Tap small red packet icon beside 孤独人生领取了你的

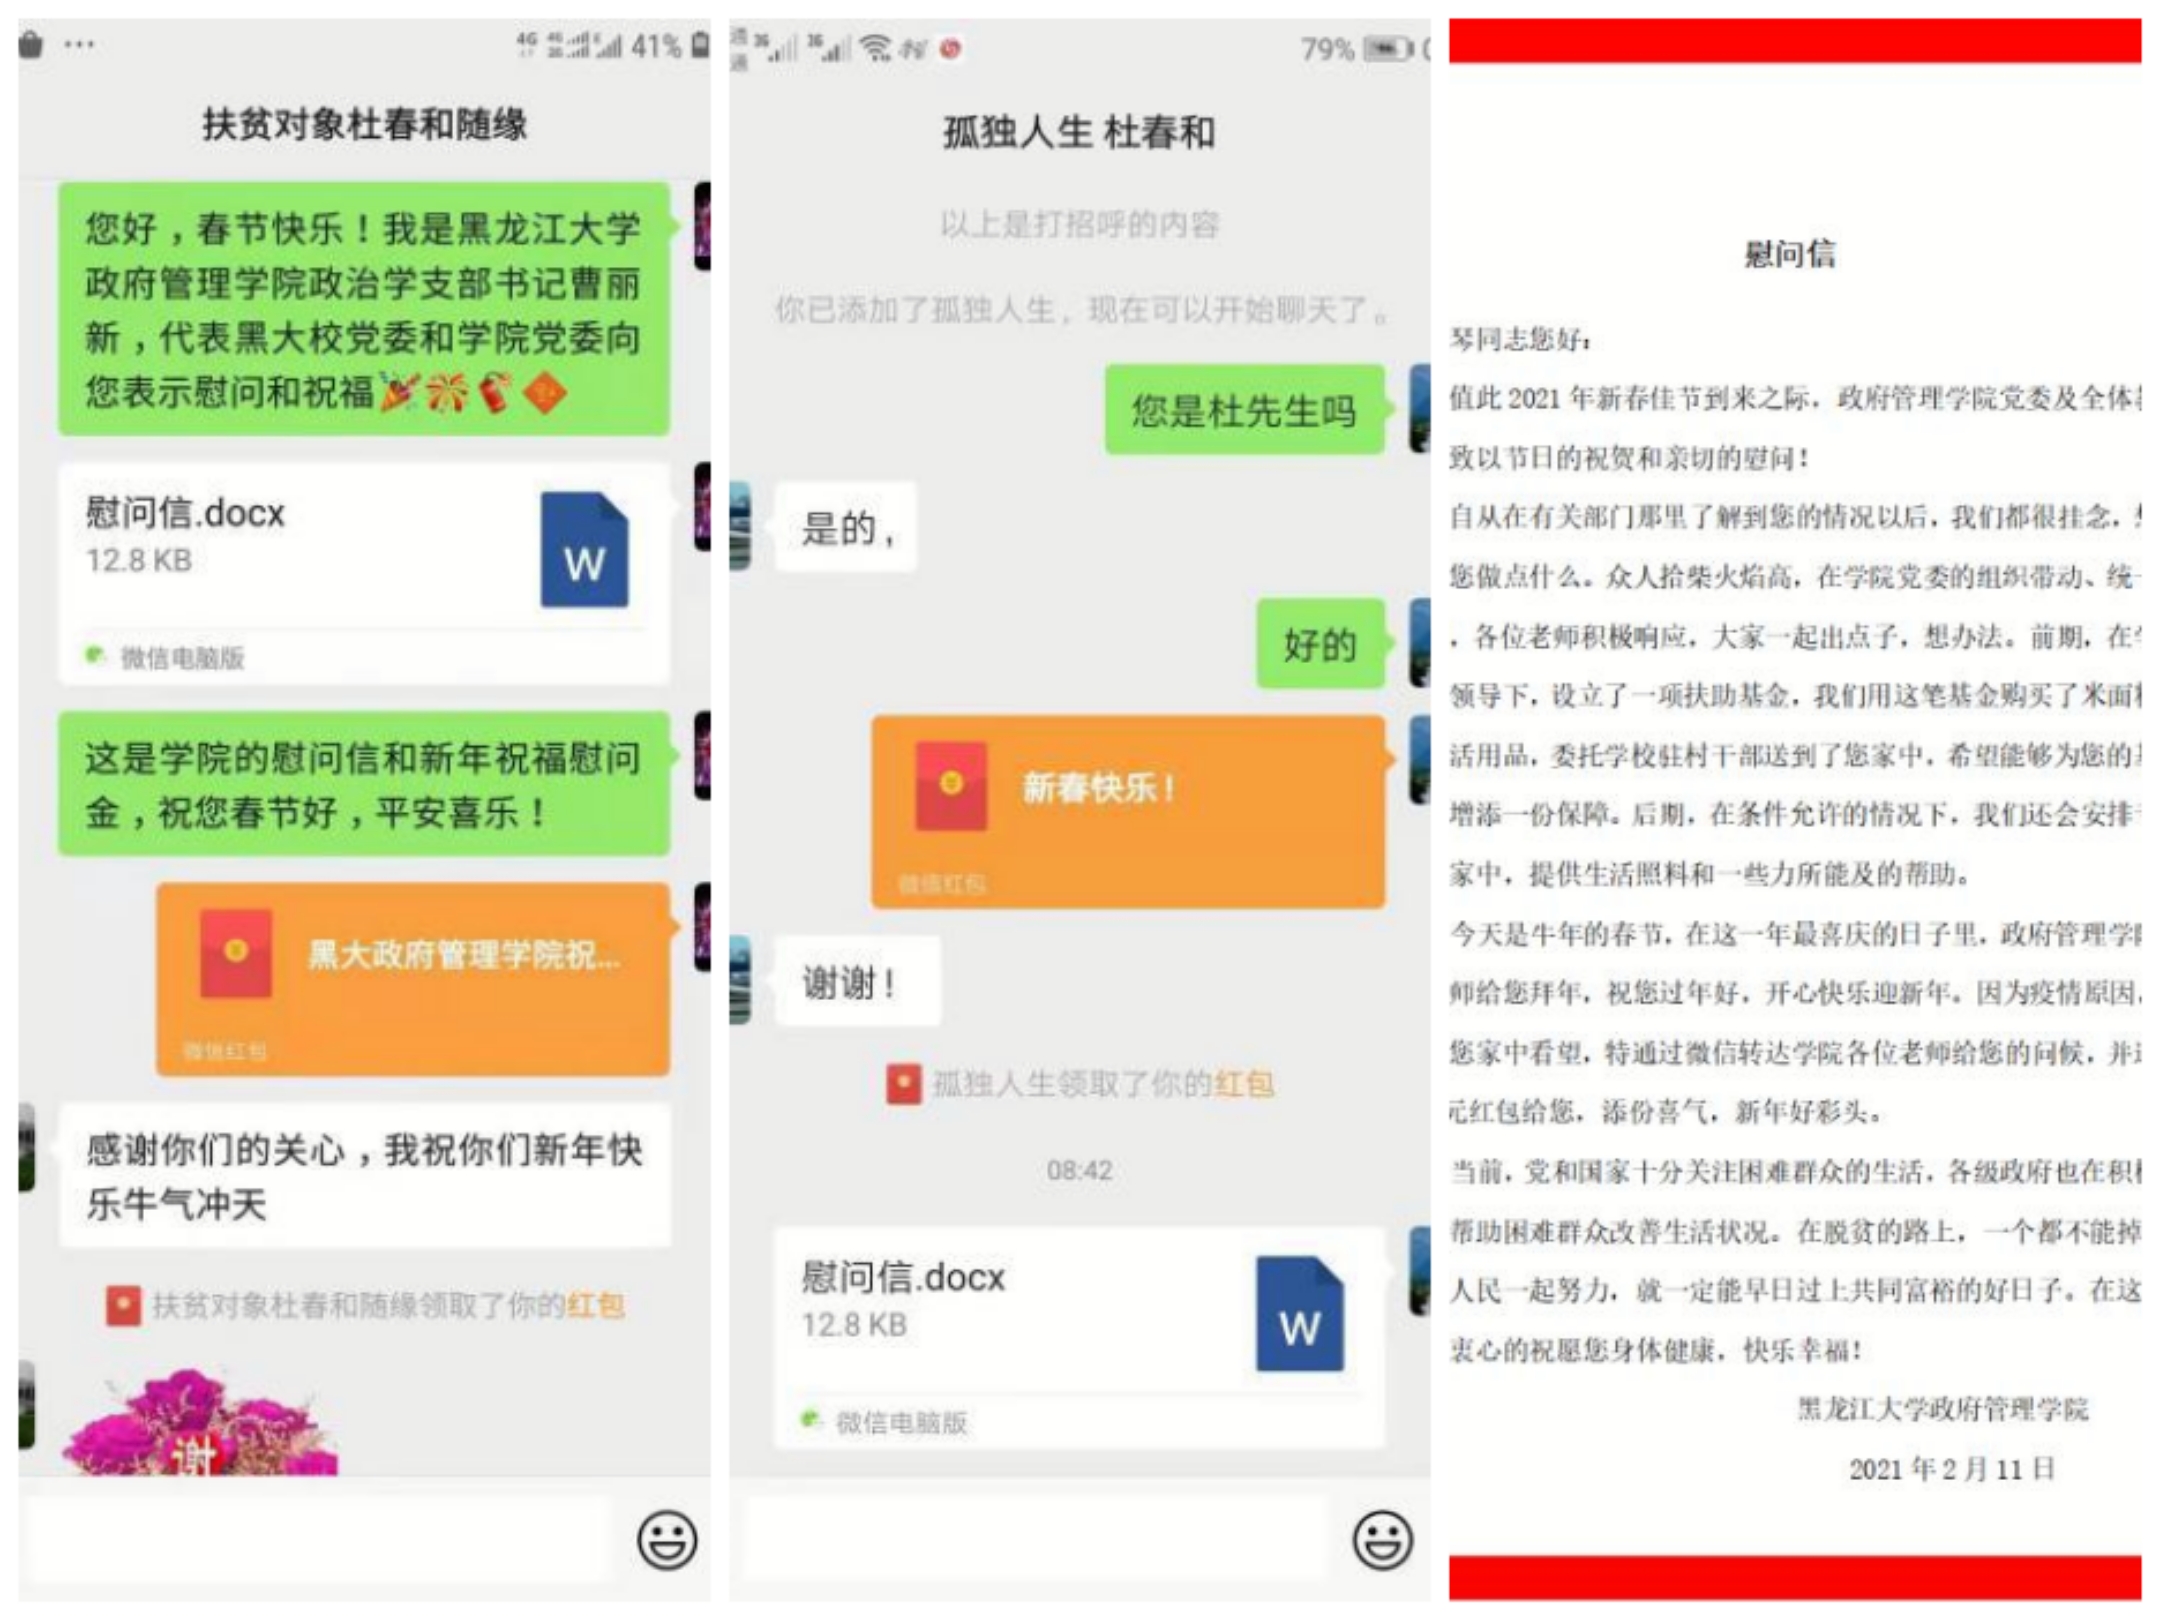(x=903, y=1084)
